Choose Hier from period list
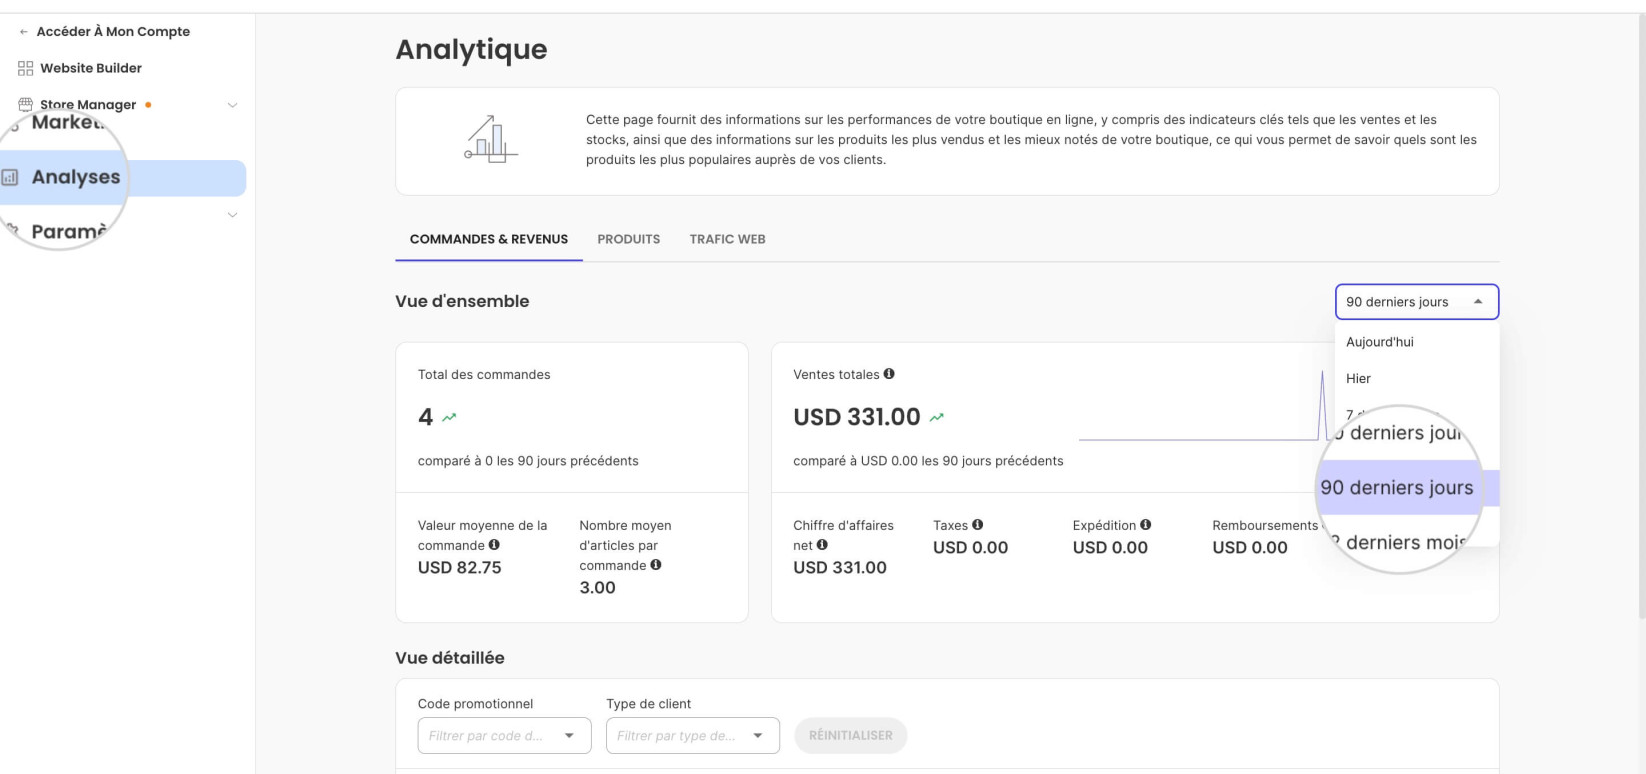Screen dimensions: 1646x774 point(1417,378)
